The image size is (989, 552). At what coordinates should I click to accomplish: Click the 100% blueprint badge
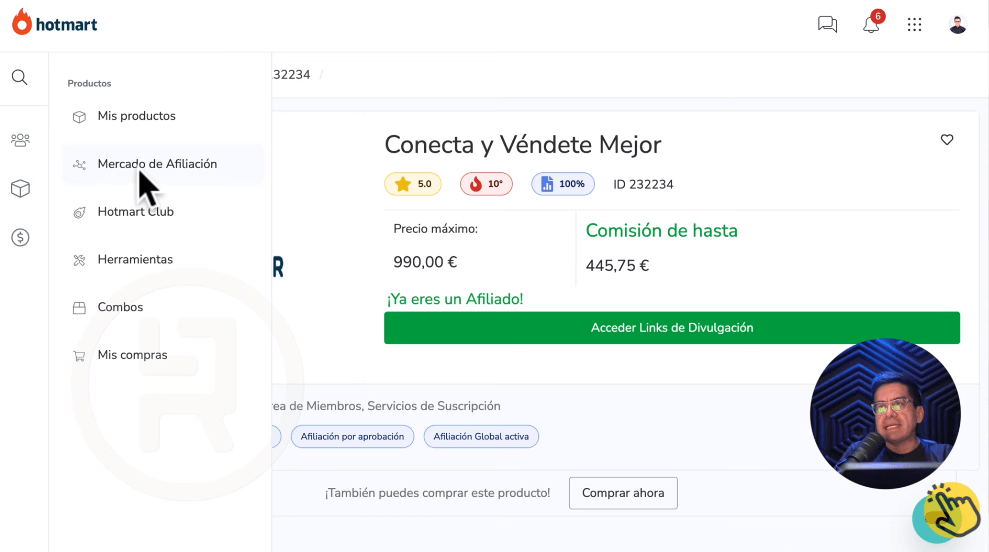(x=563, y=184)
